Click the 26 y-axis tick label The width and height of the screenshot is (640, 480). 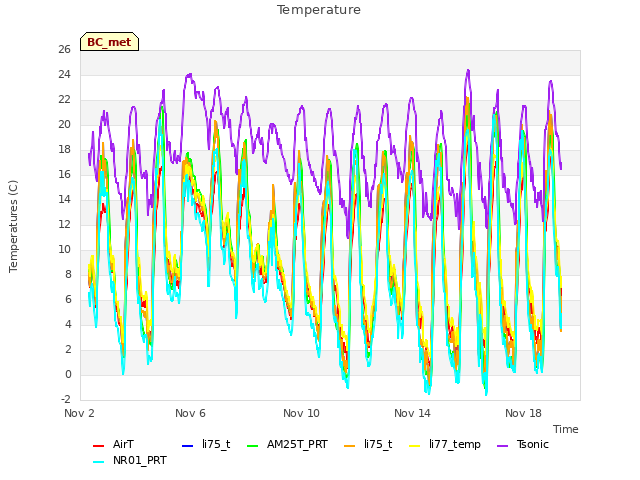64,50
